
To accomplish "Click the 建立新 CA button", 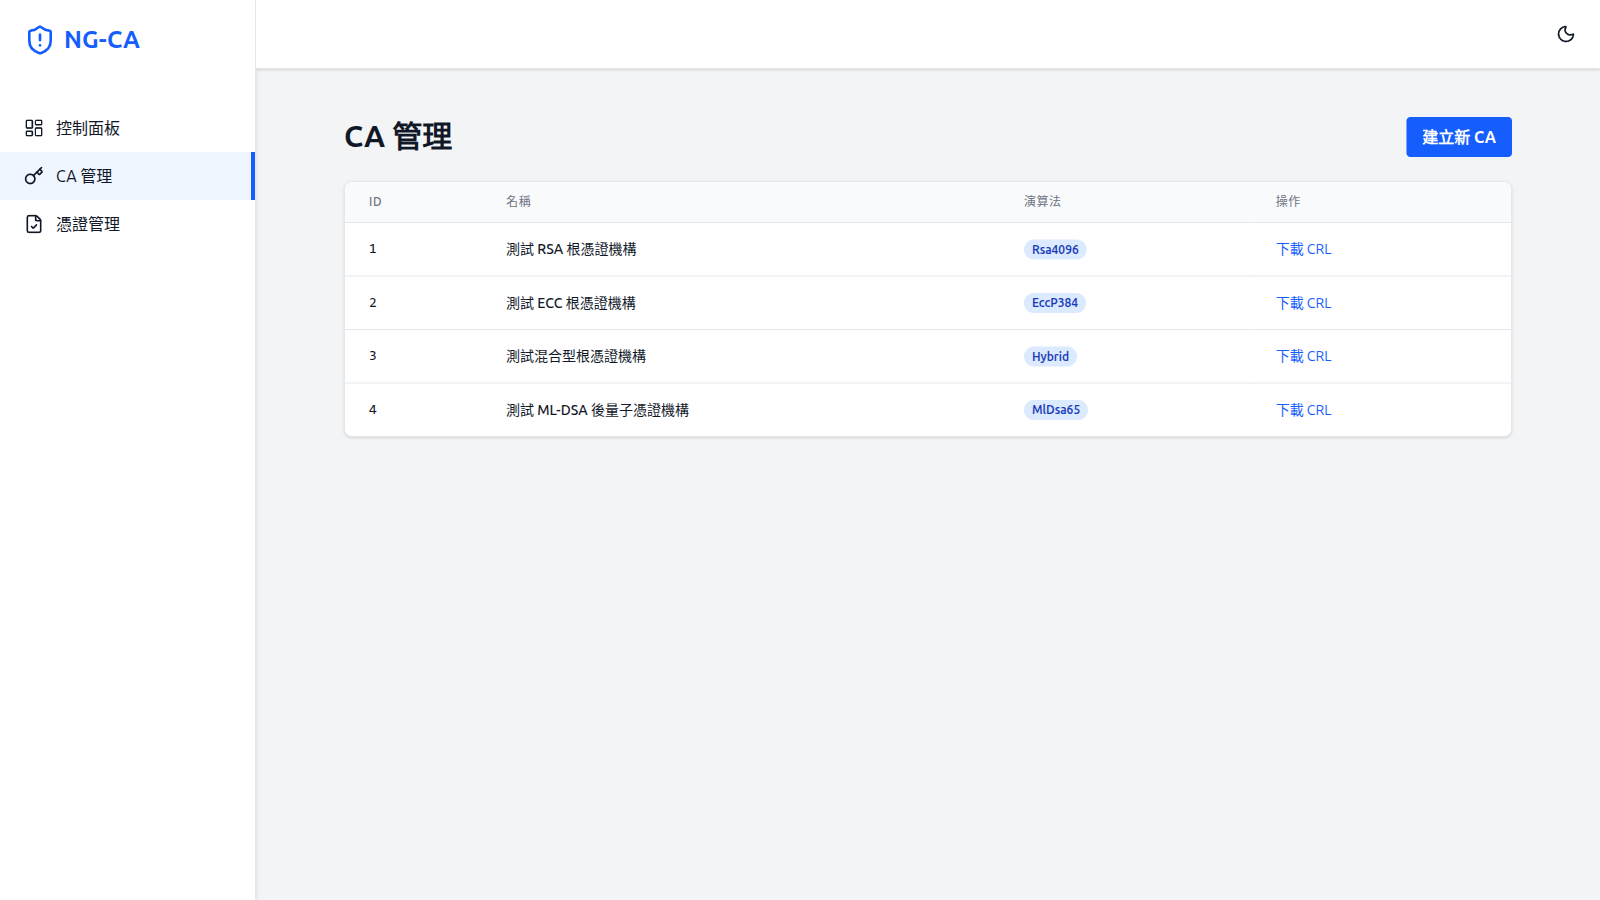I will pos(1458,137).
